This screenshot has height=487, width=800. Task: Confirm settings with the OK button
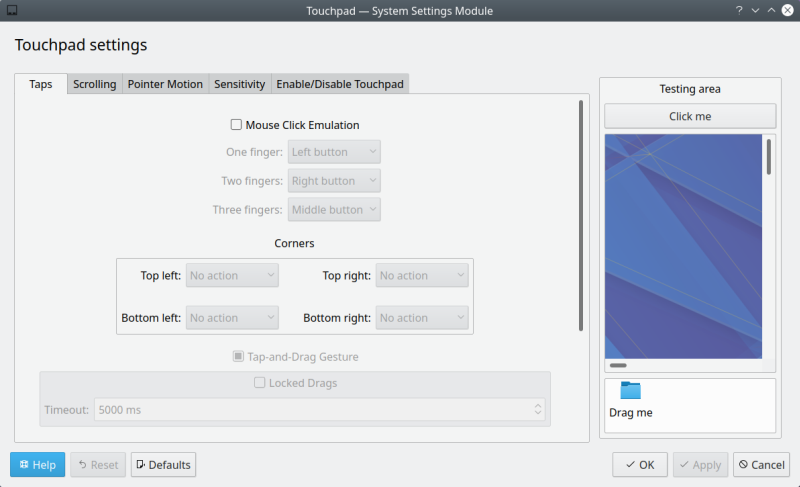[x=639, y=464]
